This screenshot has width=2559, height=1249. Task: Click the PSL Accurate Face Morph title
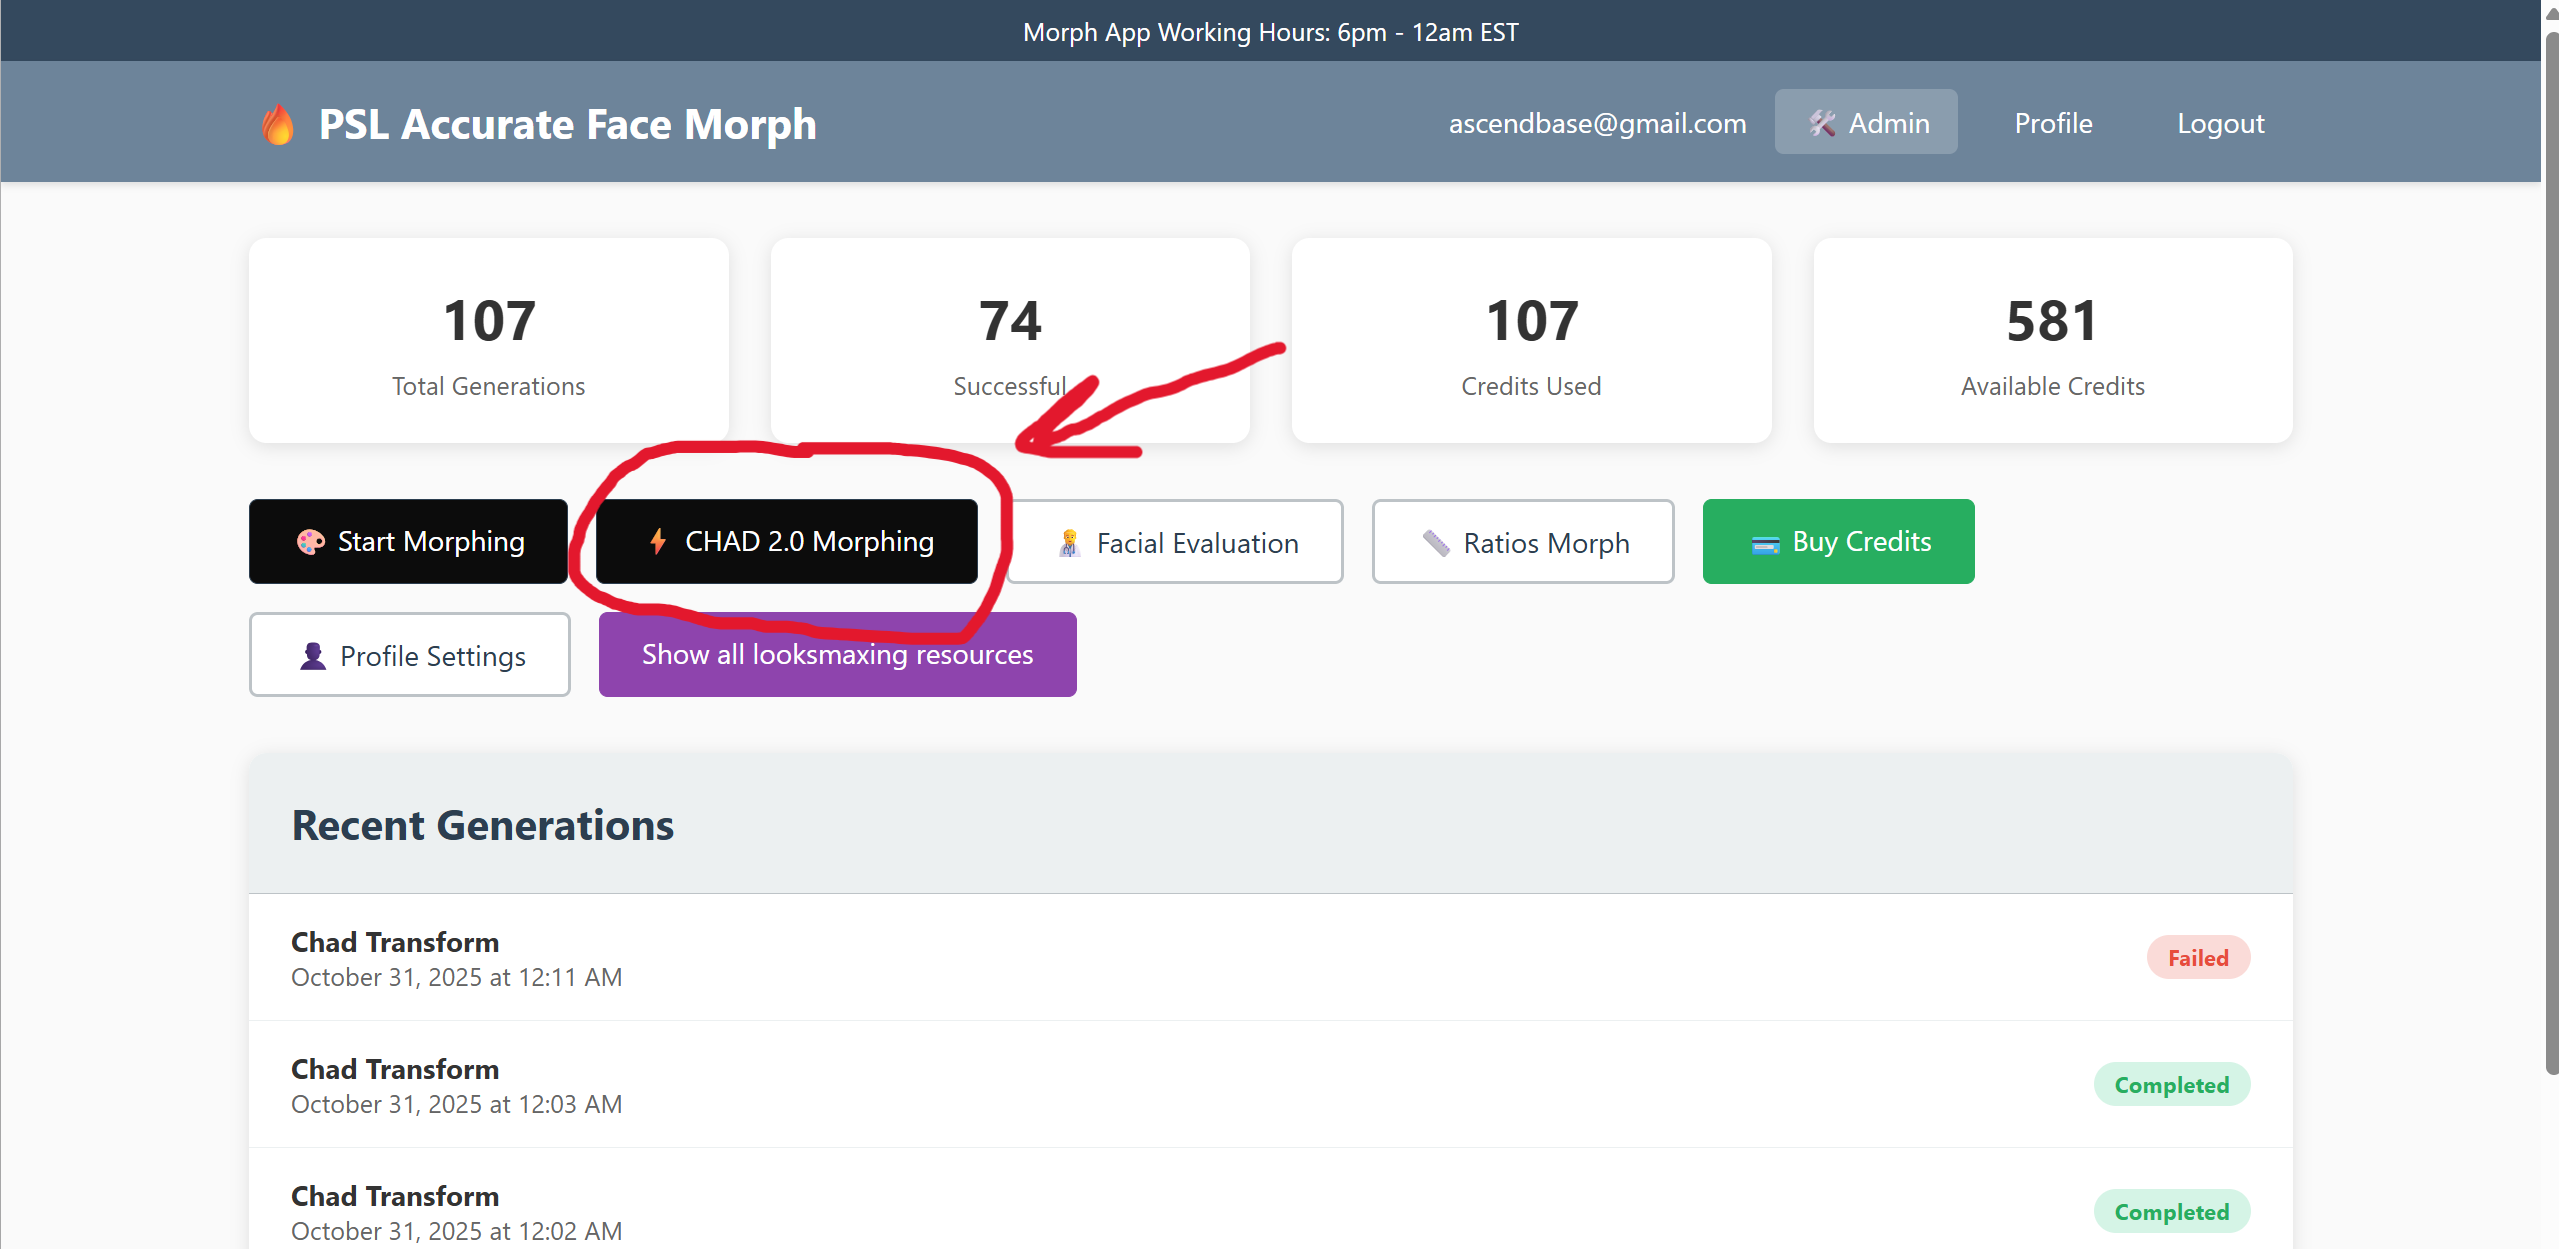567,125
